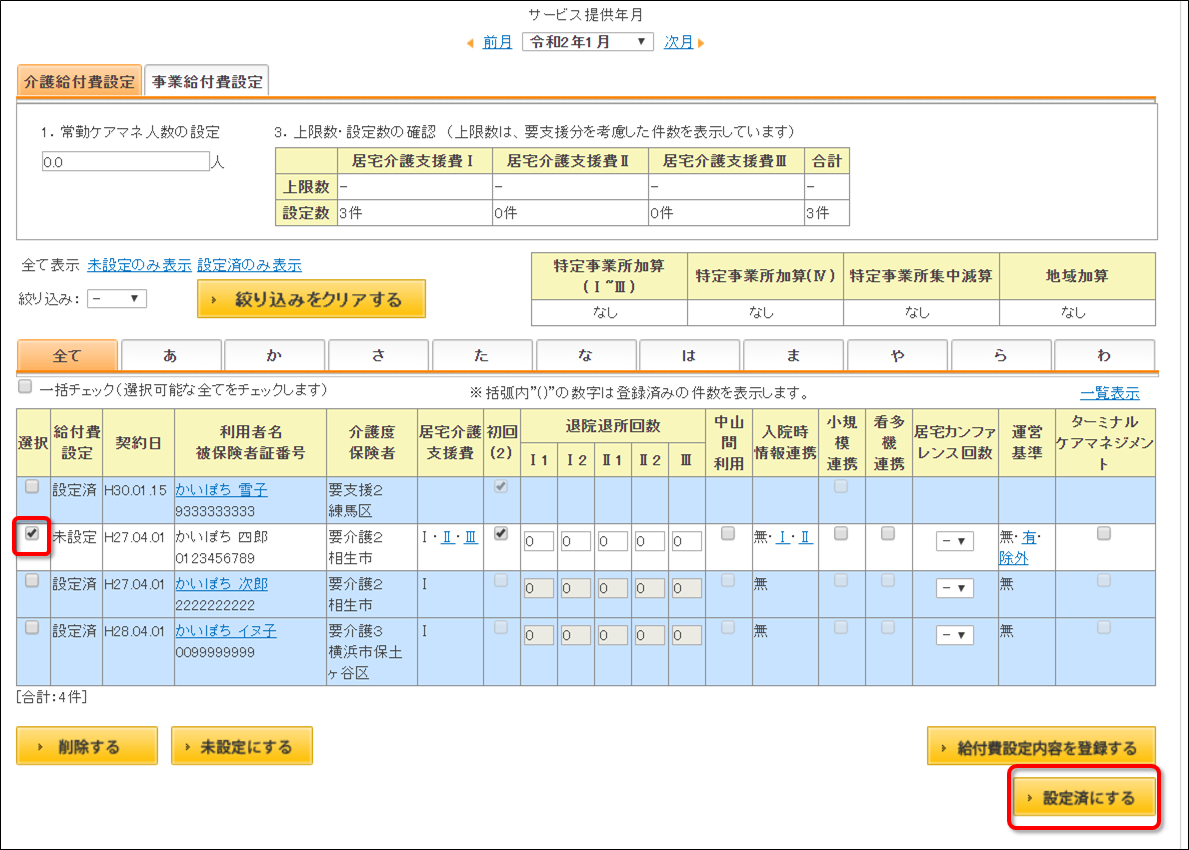Image resolution: width=1189 pixels, height=850 pixels.
Task: Check selection box for かいぽち 雪子 row
Action: (32, 487)
